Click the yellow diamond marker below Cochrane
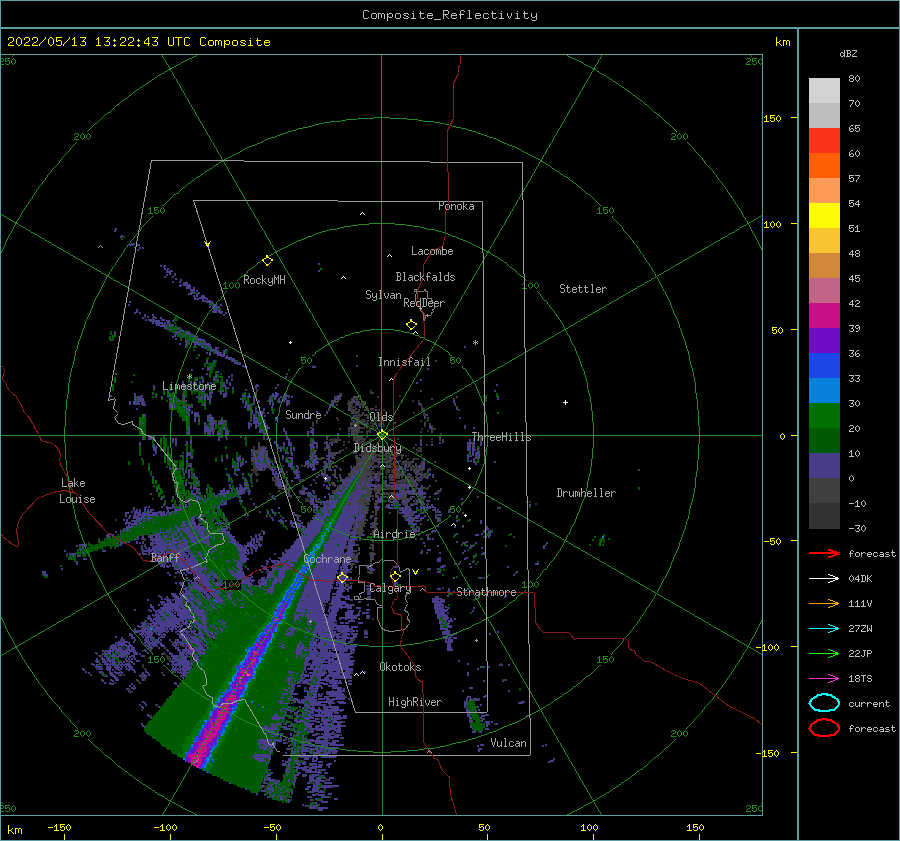The image size is (900, 841). pyautogui.click(x=342, y=578)
